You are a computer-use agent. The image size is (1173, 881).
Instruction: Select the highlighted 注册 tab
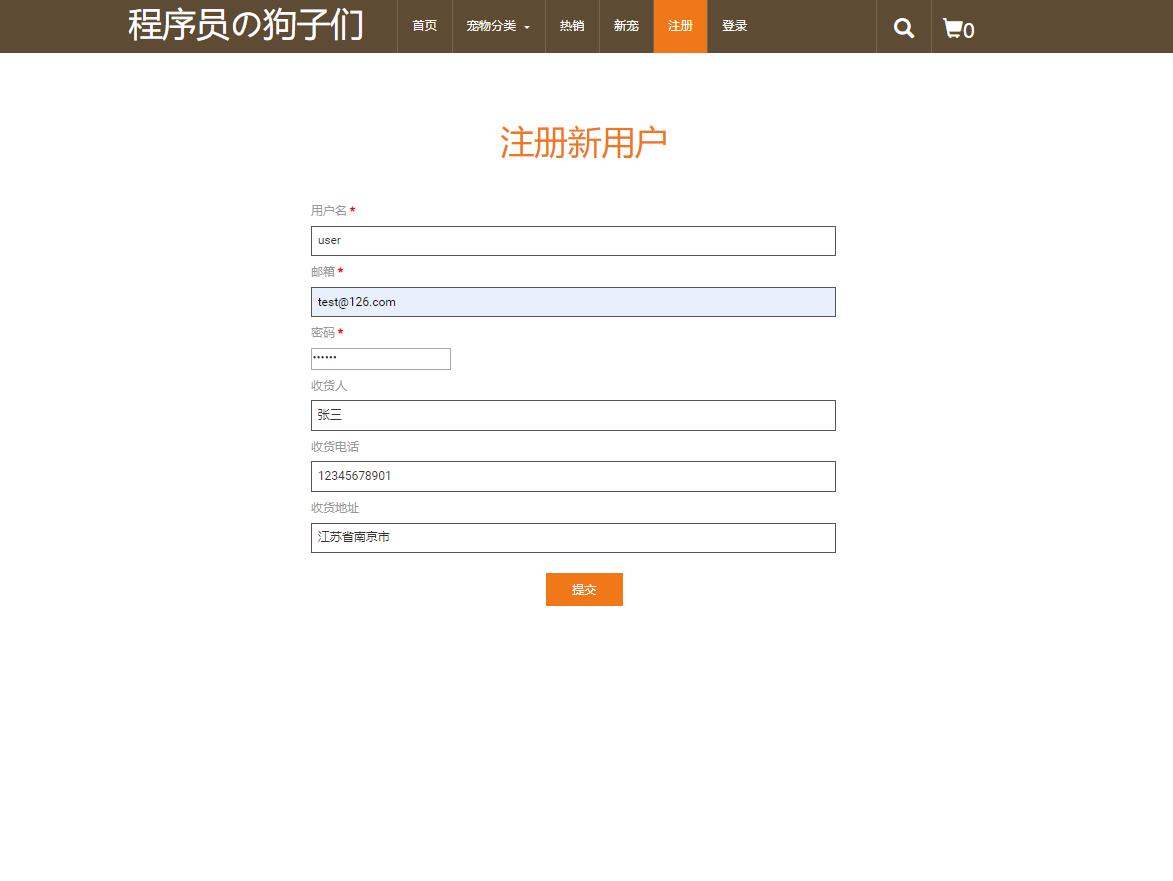[680, 26]
